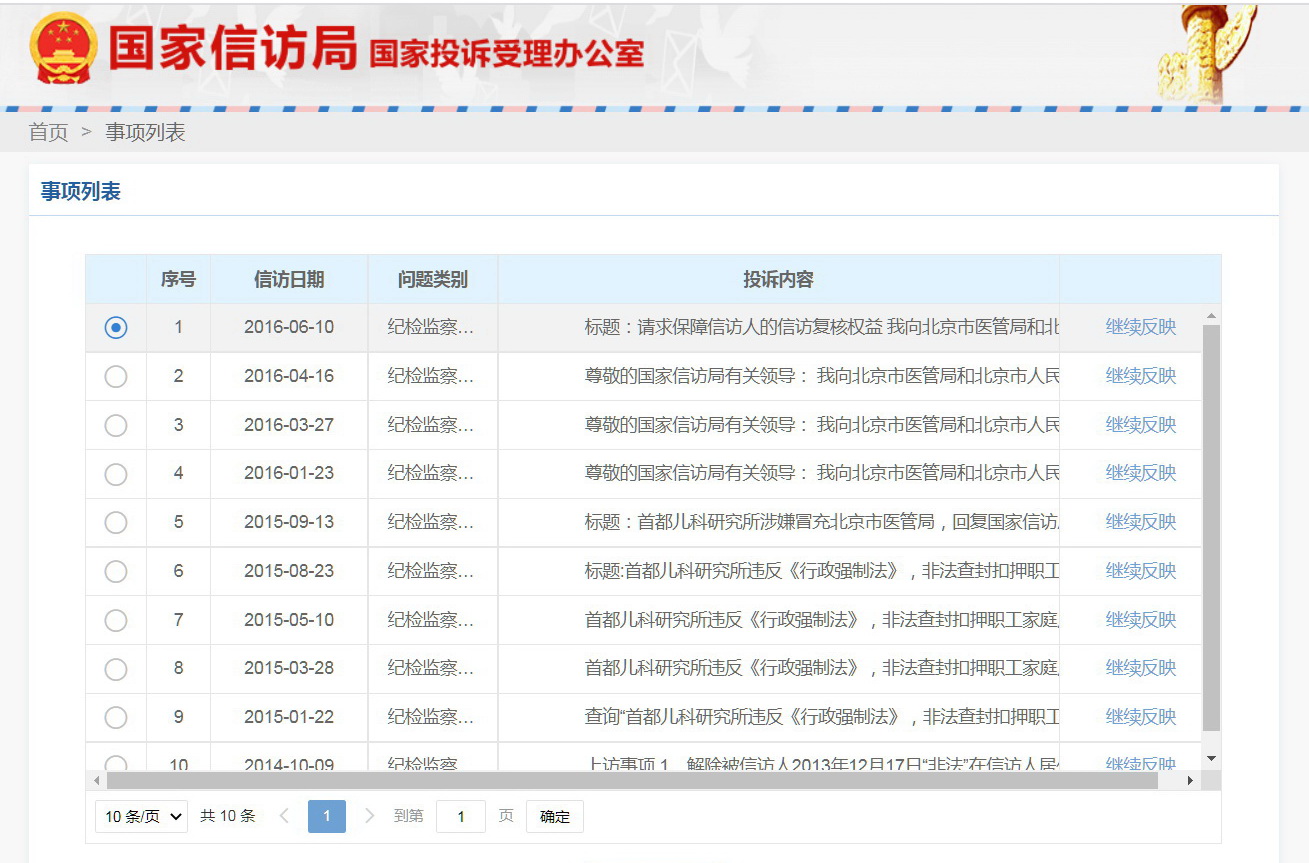Click 继续反映 for 2015-03-28 row
1309x863 pixels.
click(x=1141, y=668)
